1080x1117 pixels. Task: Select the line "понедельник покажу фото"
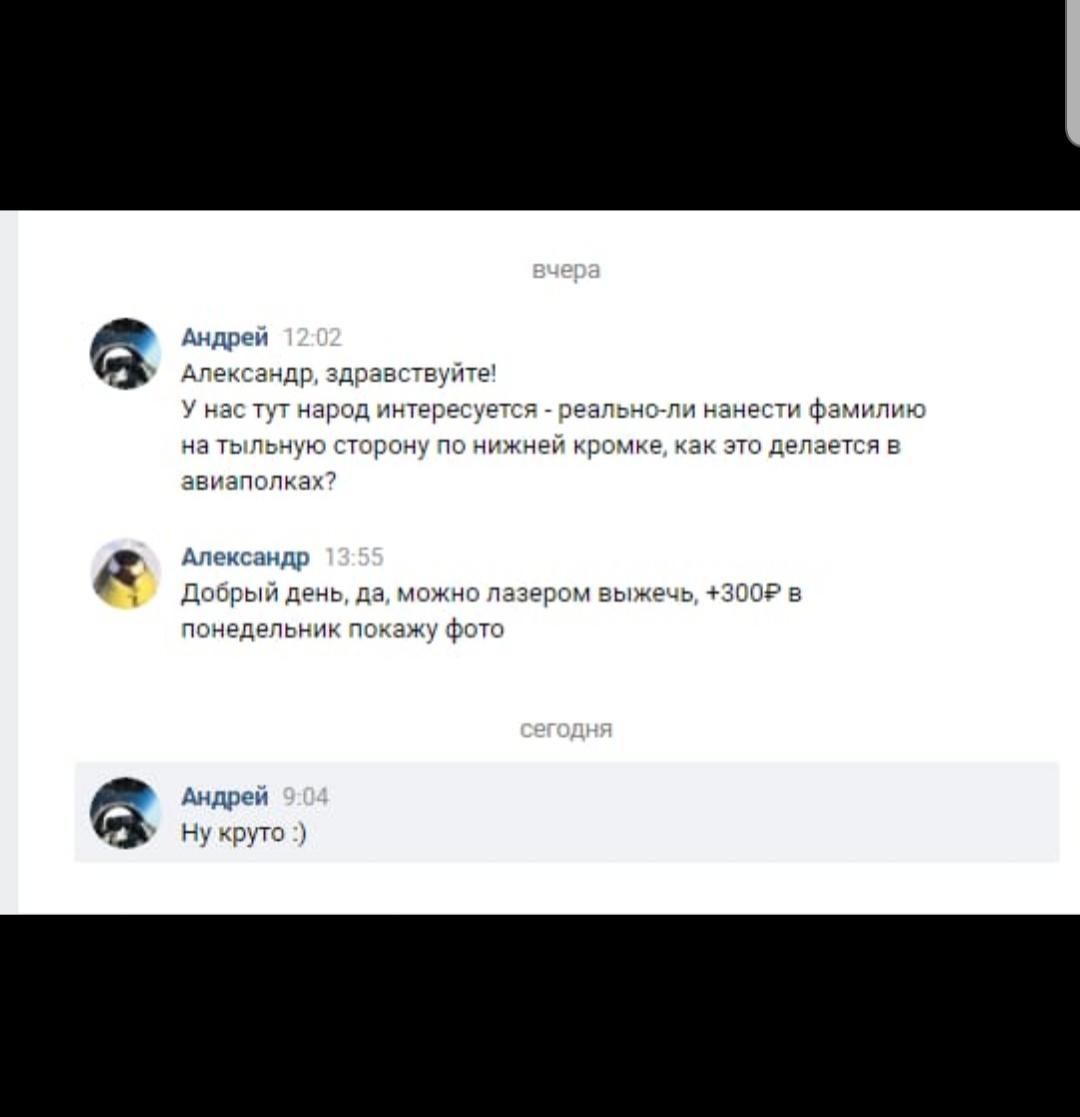pos(343,629)
